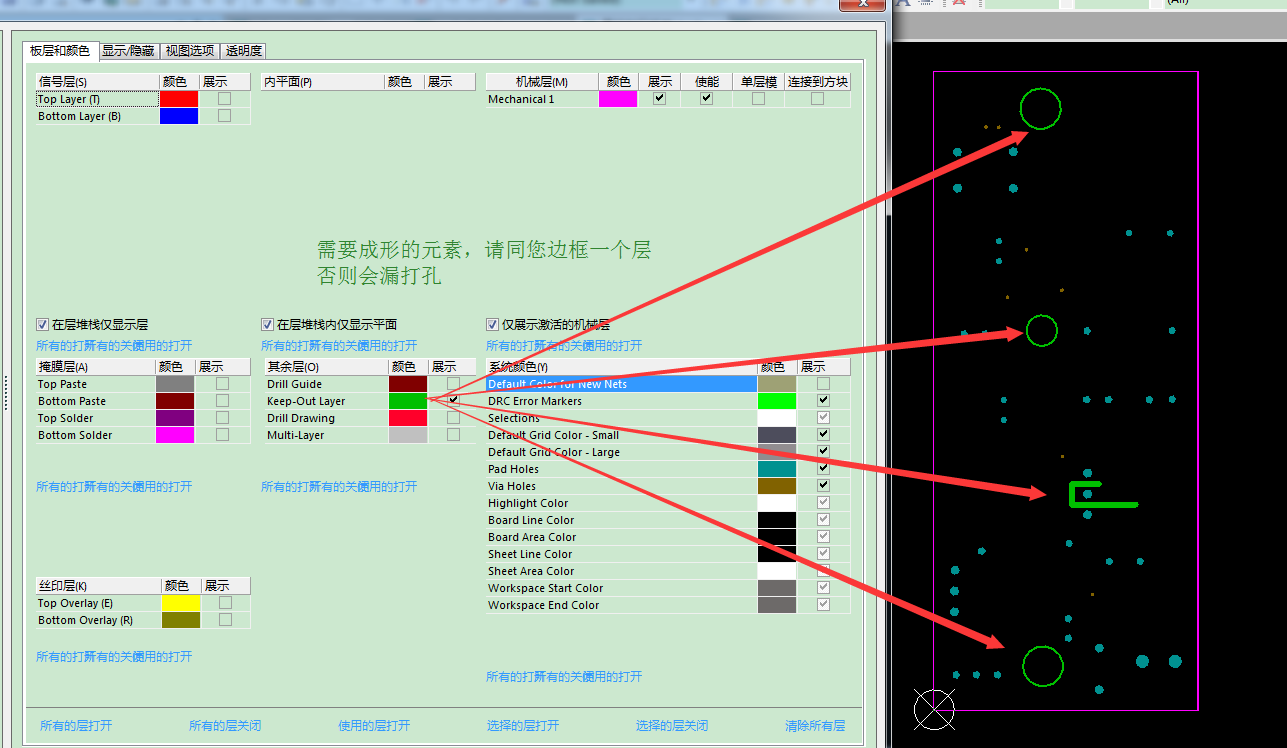The image size is (1287, 748).
Task: Change the magenta Bottom Solder swatch
Action: coord(174,435)
